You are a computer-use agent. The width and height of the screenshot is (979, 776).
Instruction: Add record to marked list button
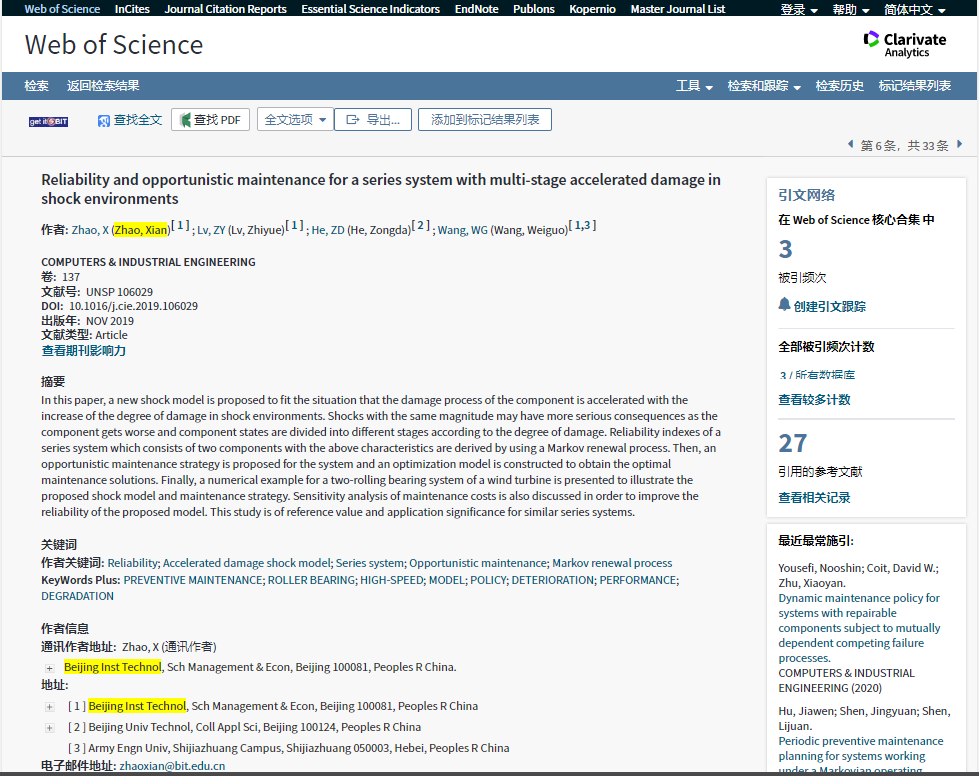tap(485, 120)
